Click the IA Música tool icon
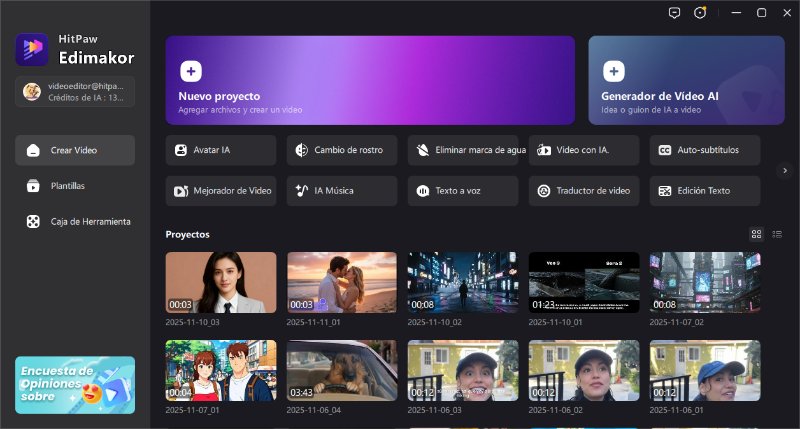This screenshot has height=429, width=800. (302, 190)
